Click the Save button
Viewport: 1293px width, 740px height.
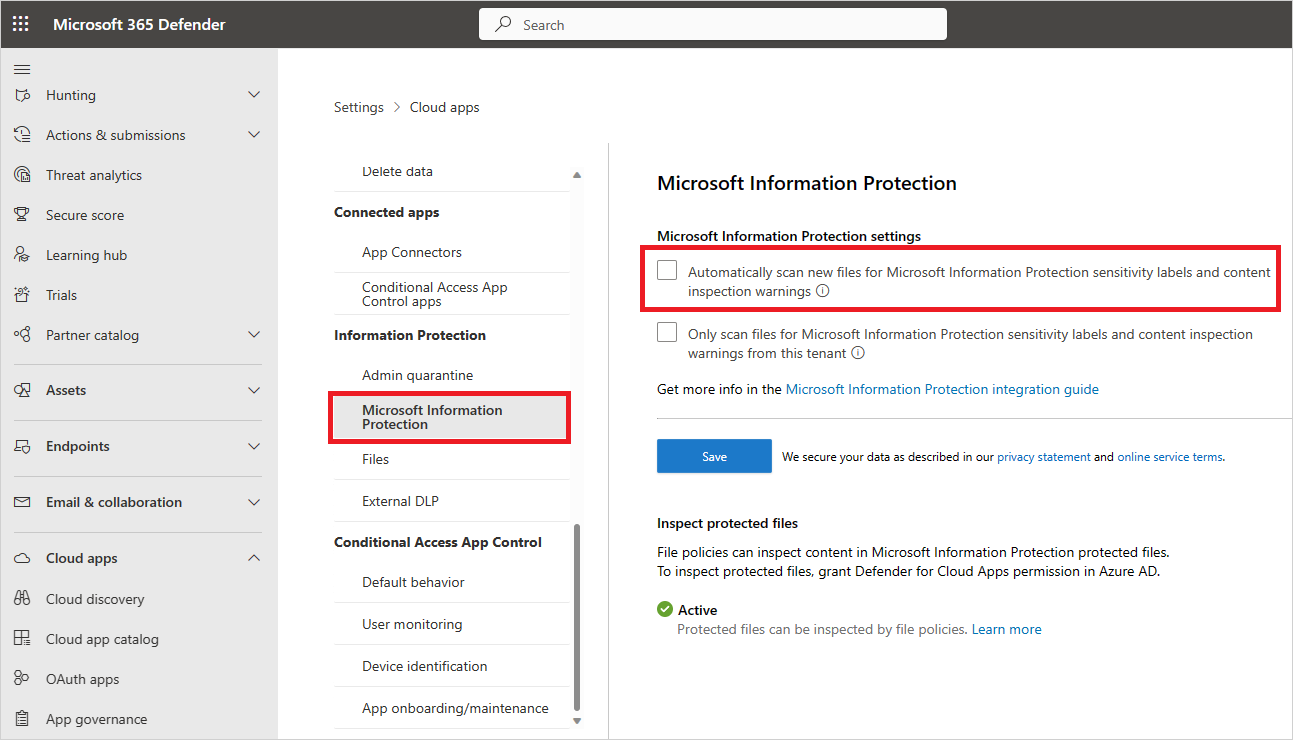pyautogui.click(x=713, y=455)
